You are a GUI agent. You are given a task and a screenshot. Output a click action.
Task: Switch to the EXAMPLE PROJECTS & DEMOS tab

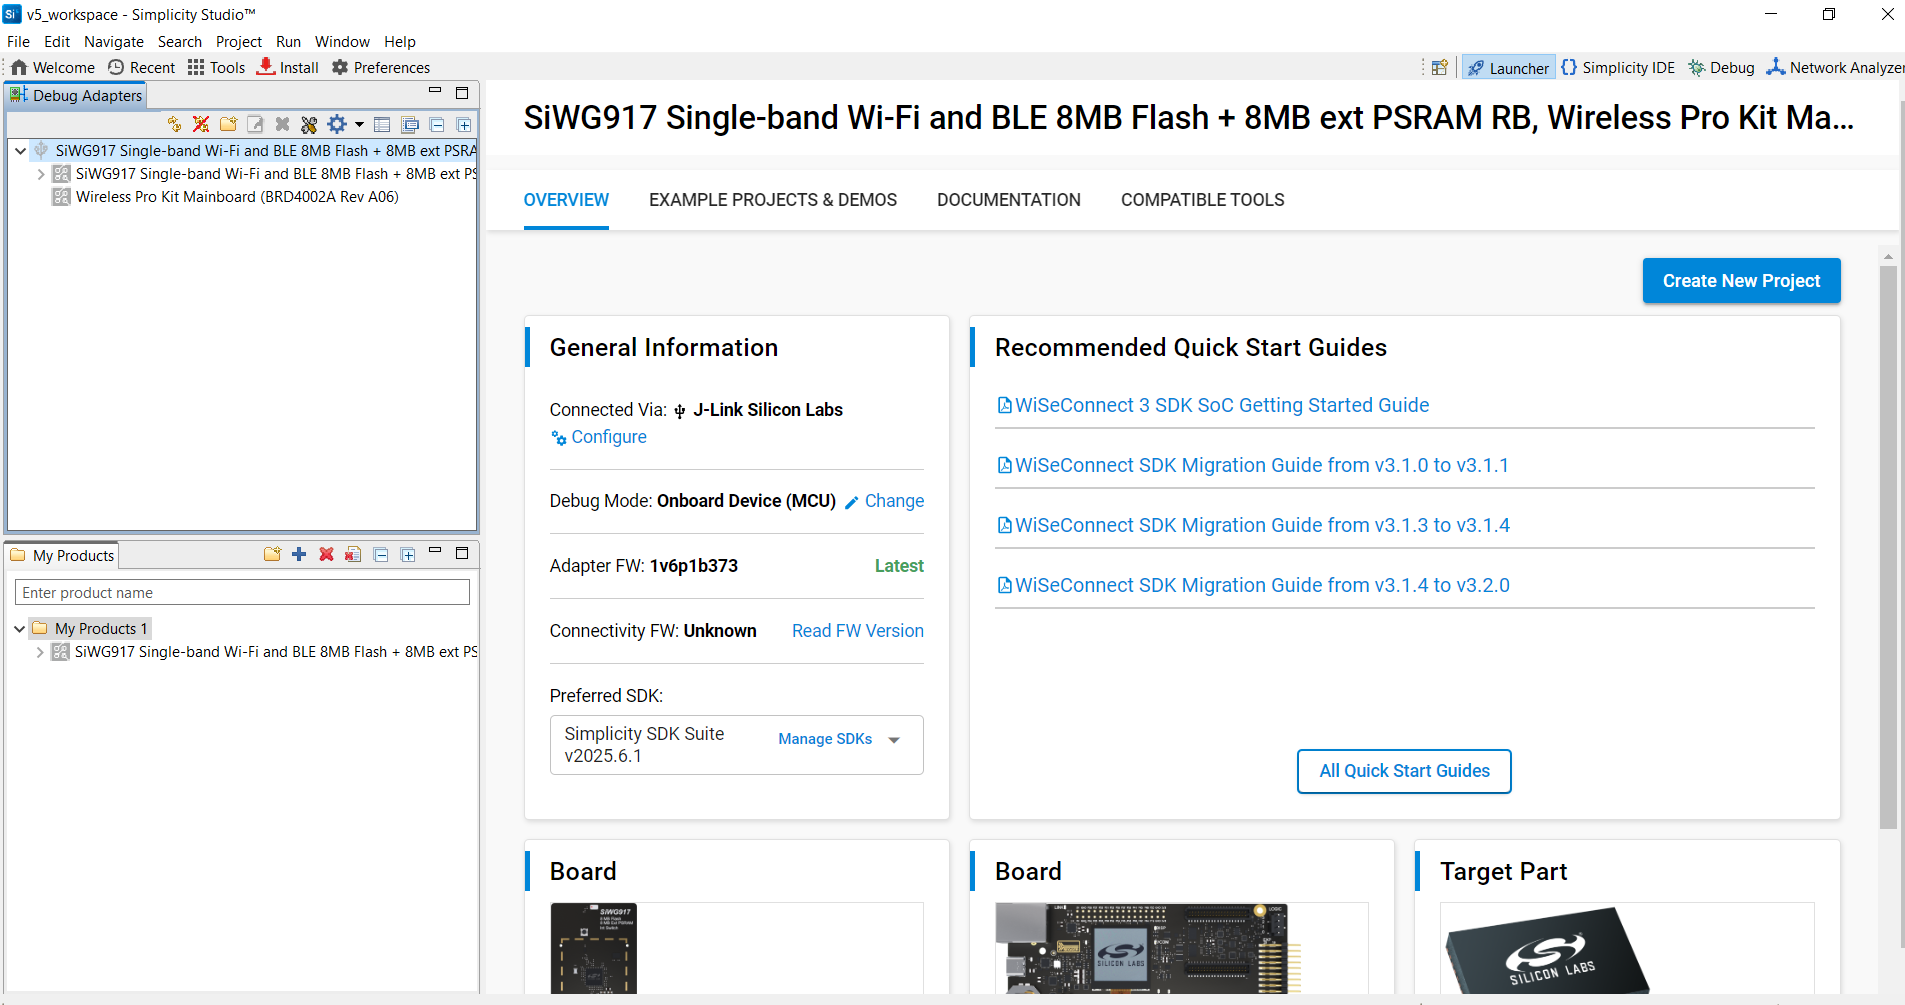tap(772, 199)
